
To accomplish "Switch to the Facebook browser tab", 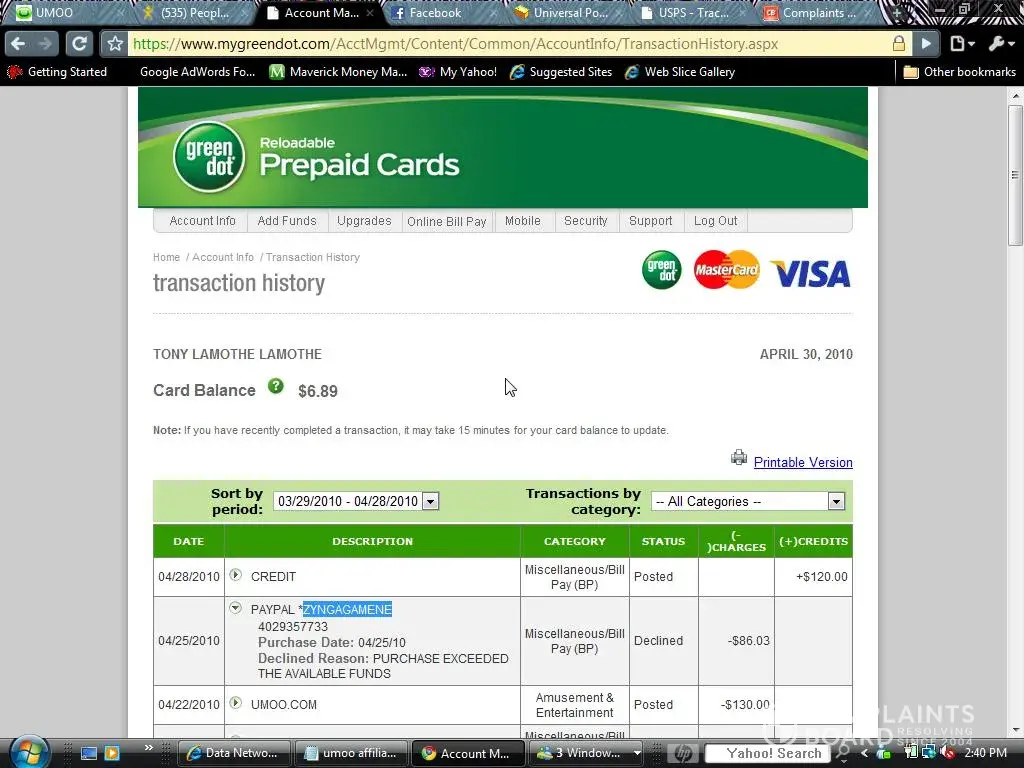I will click(435, 13).
